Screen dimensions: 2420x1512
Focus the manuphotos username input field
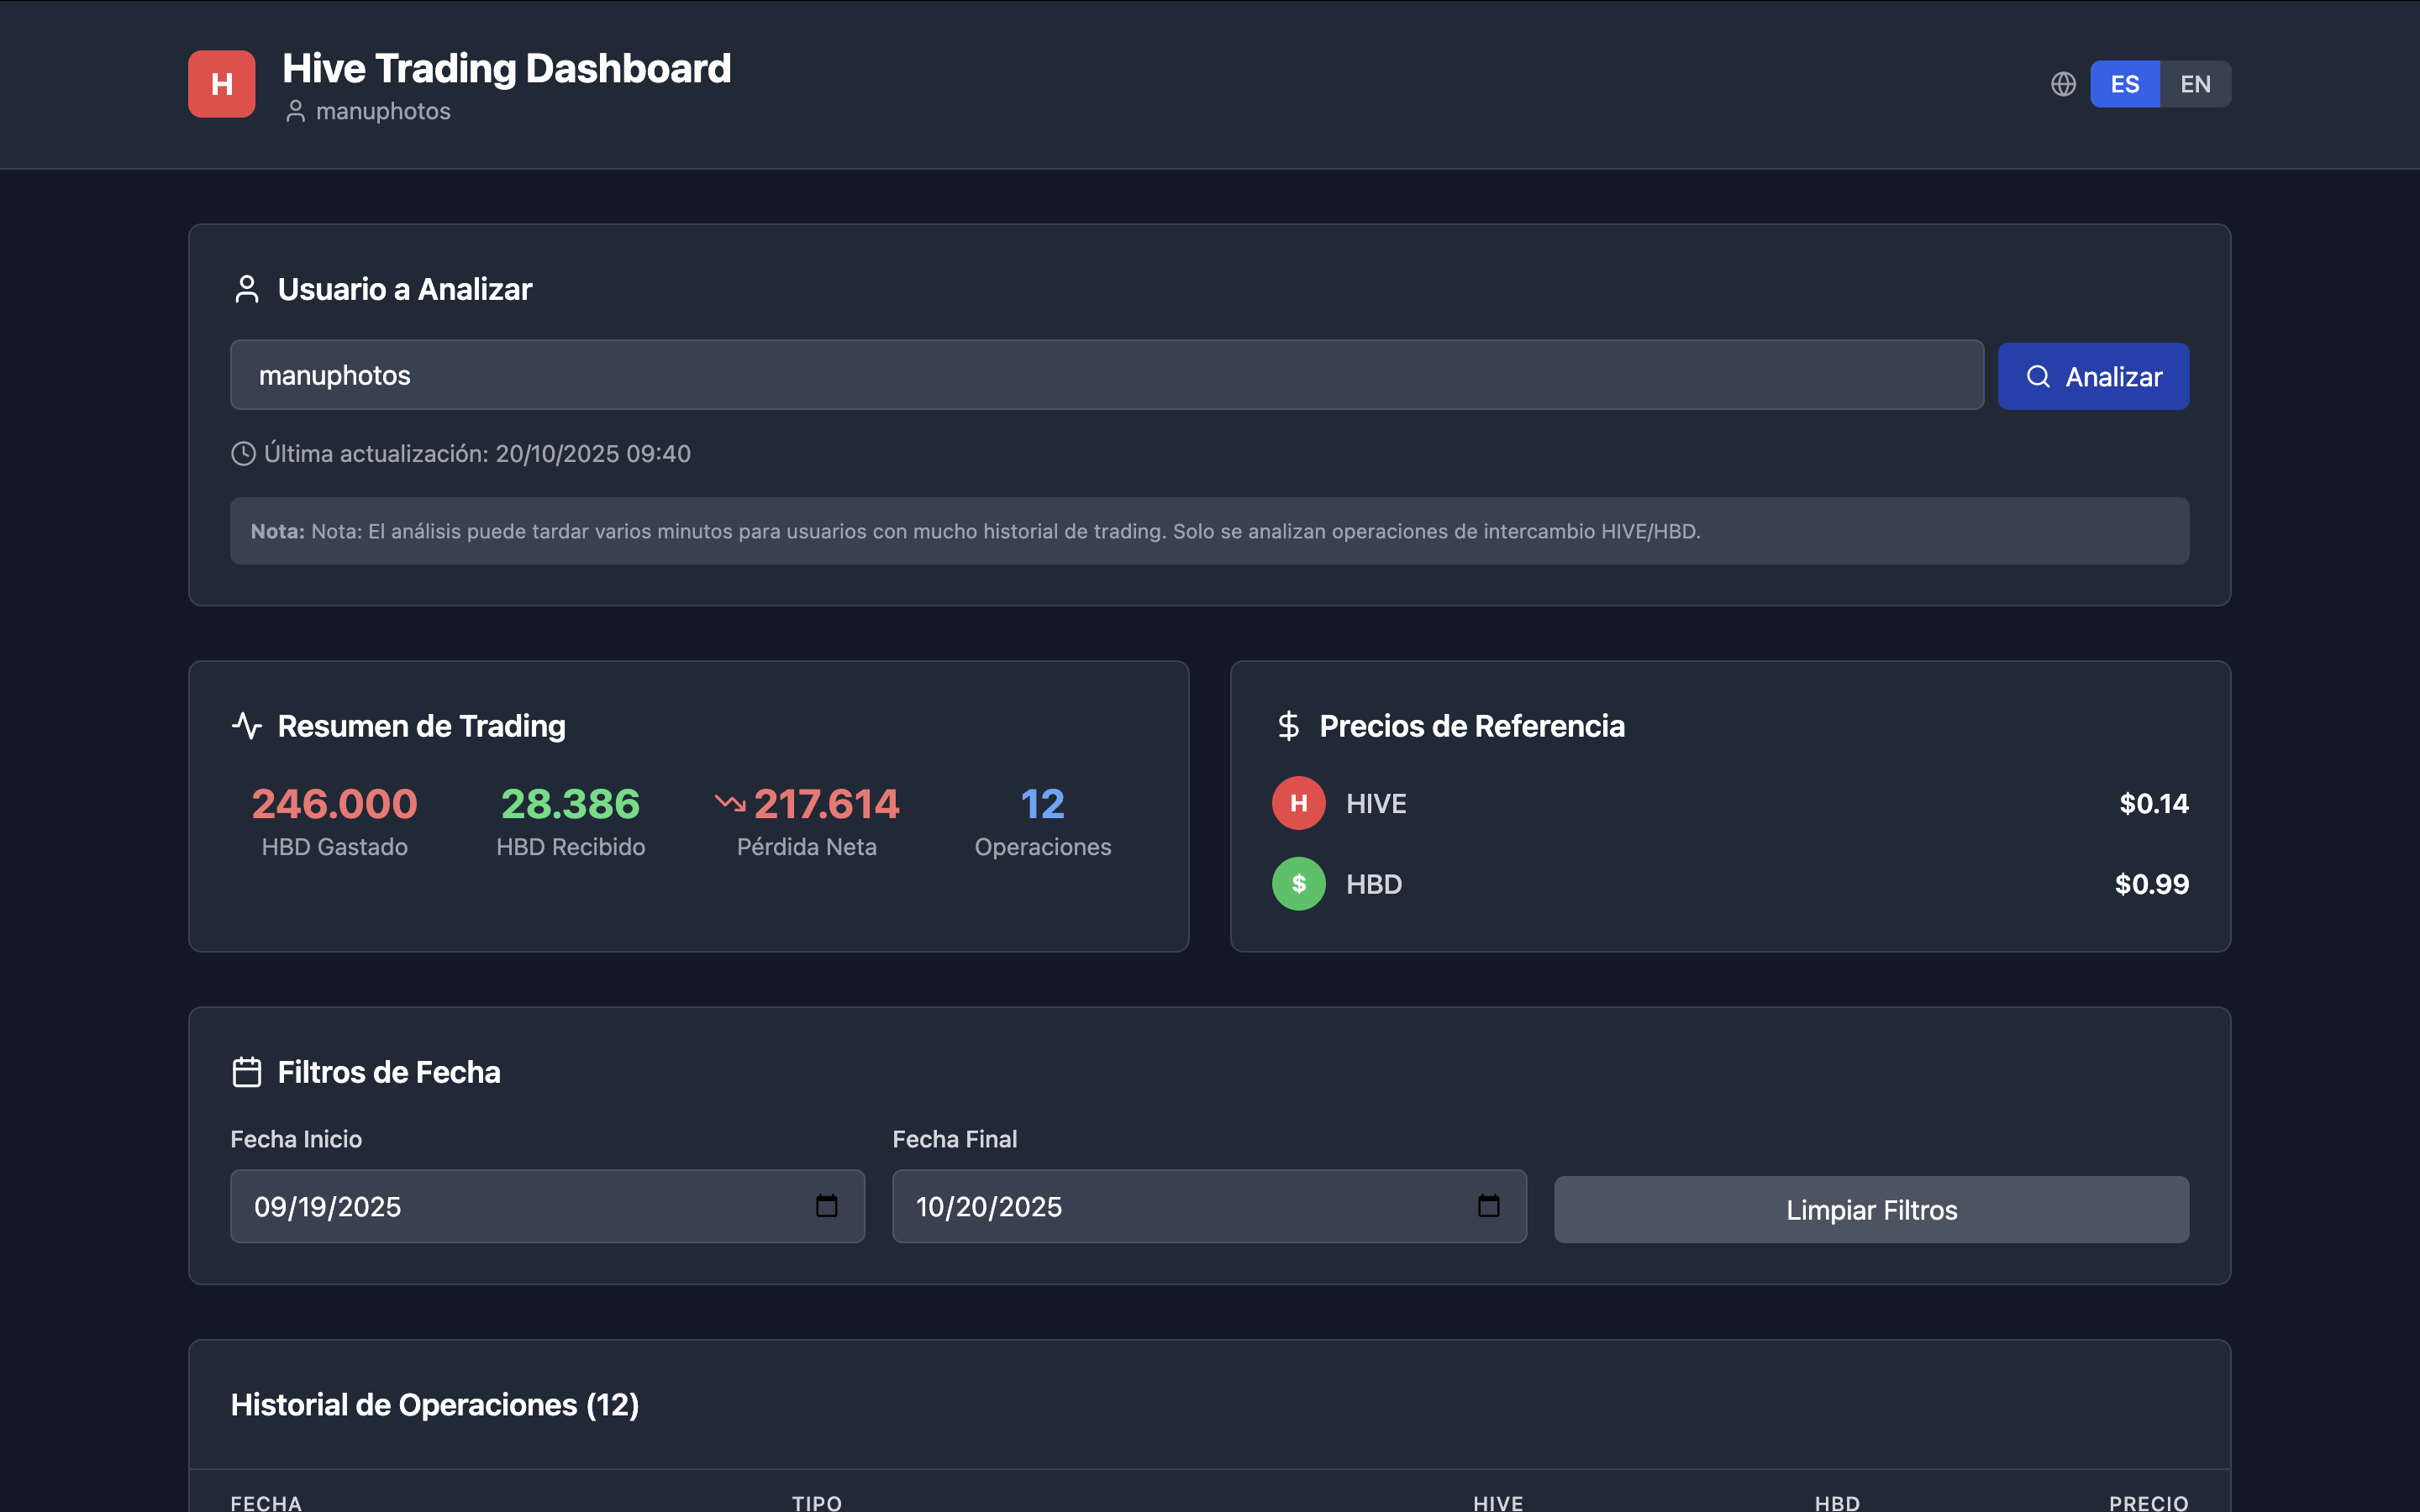pyautogui.click(x=1106, y=375)
